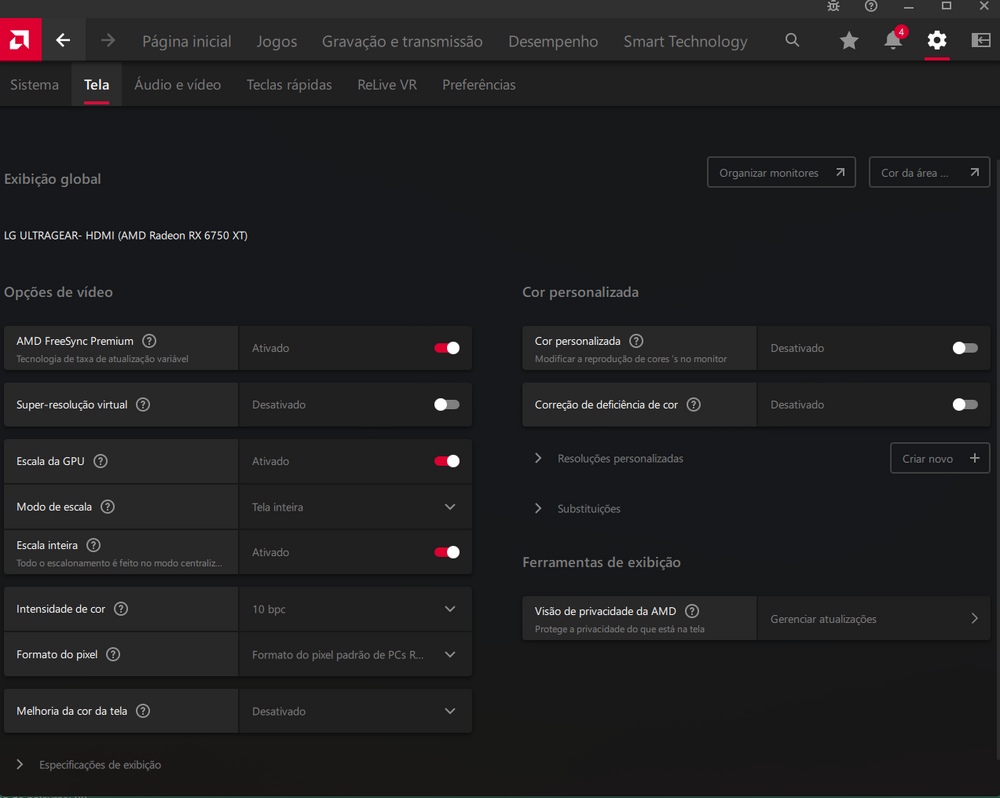Click the Organizar monitores button
The image size is (1000, 798).
(x=781, y=171)
